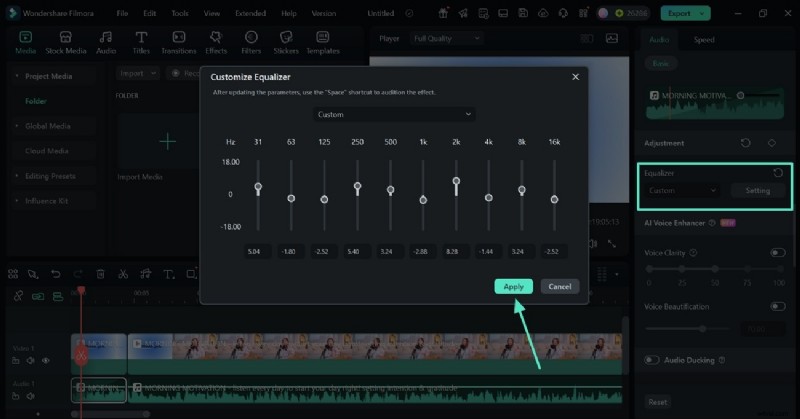Open the Stickers tab
This screenshot has width=800, height=419.
(286, 42)
